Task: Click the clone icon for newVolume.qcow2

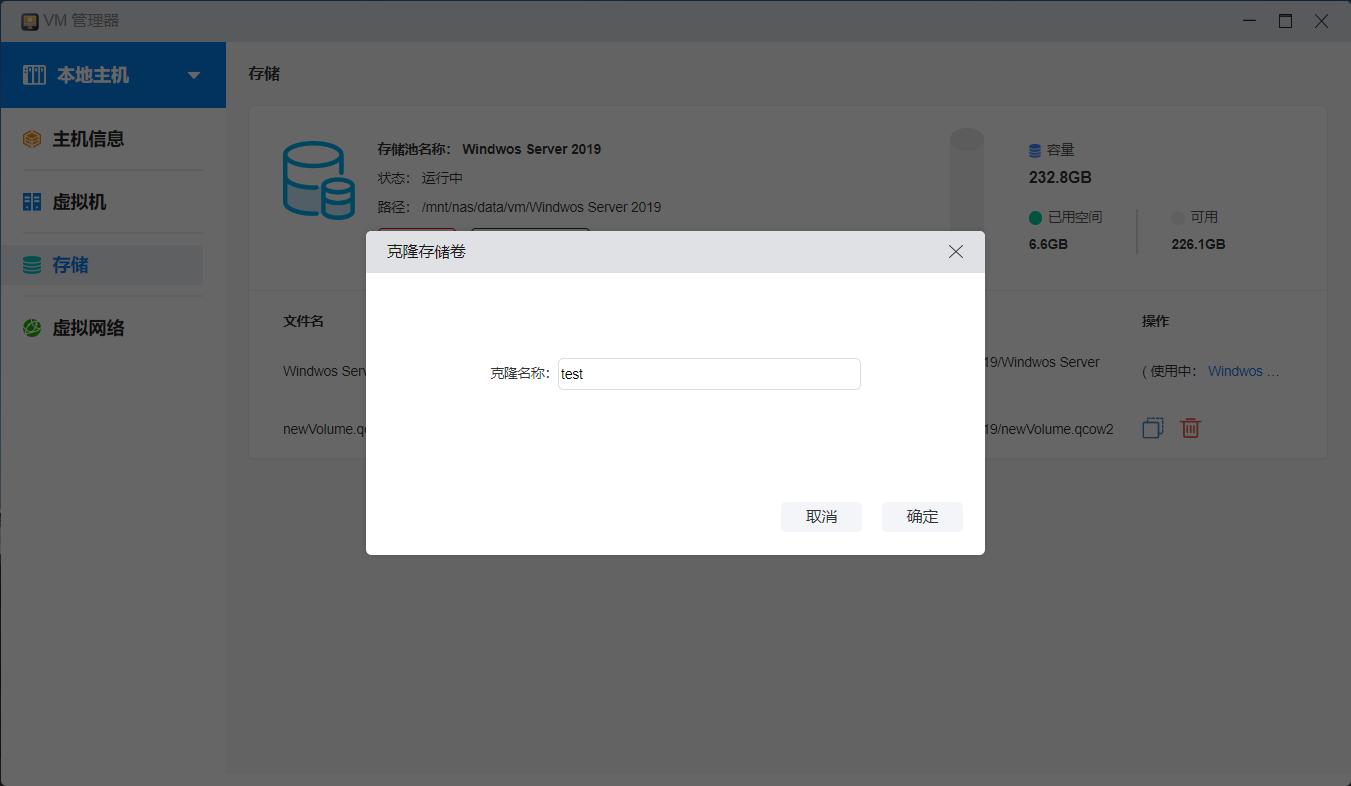Action: click(x=1153, y=428)
